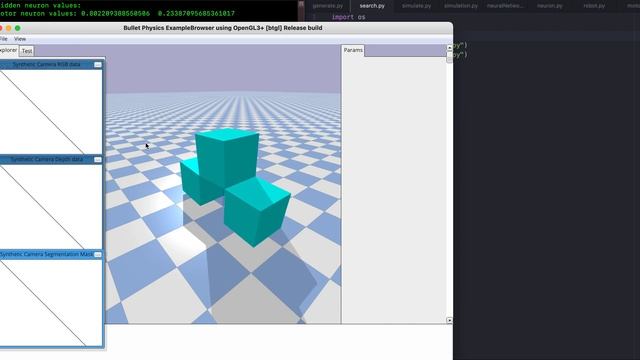The width and height of the screenshot is (640, 360).
Task: Minimize the Bullet Physics window
Action: pos(9,28)
